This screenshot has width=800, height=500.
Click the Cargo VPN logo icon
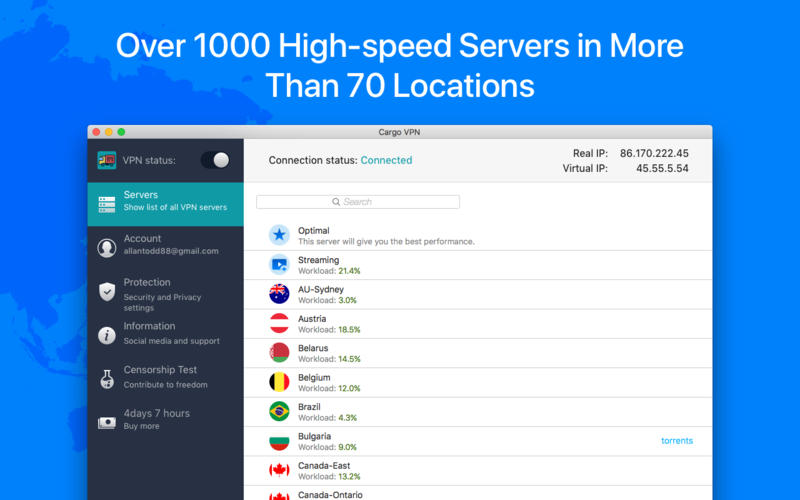click(107, 160)
